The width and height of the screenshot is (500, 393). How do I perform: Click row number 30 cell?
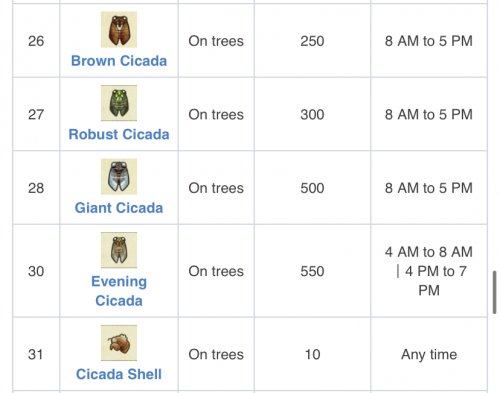36,271
